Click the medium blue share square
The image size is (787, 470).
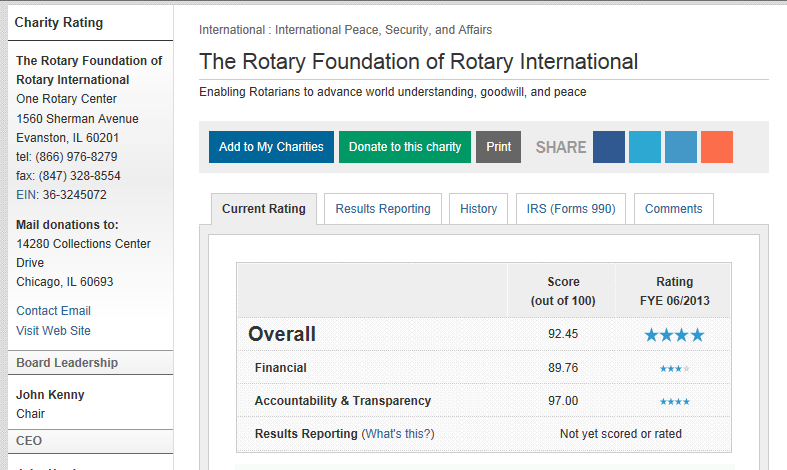[x=681, y=147]
